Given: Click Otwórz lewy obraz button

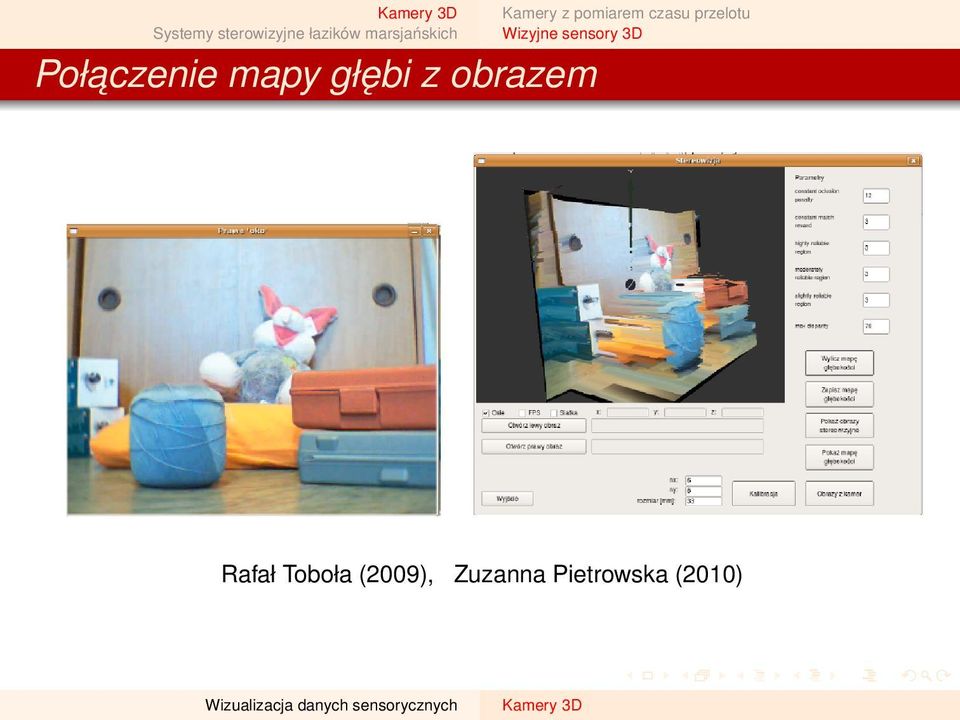Looking at the screenshot, I should (x=534, y=426).
